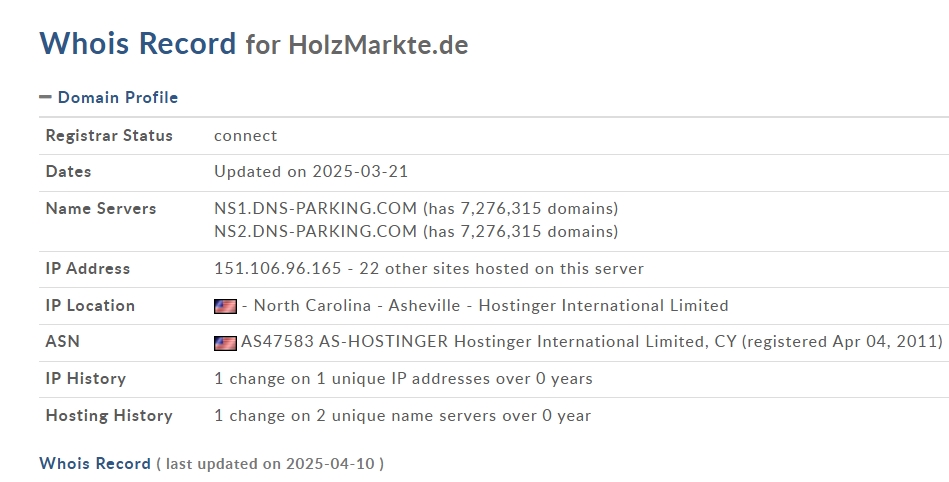Viewport: 949px width, 482px height.
Task: Click the HolzMarkte.de domain title
Action: tap(378, 45)
